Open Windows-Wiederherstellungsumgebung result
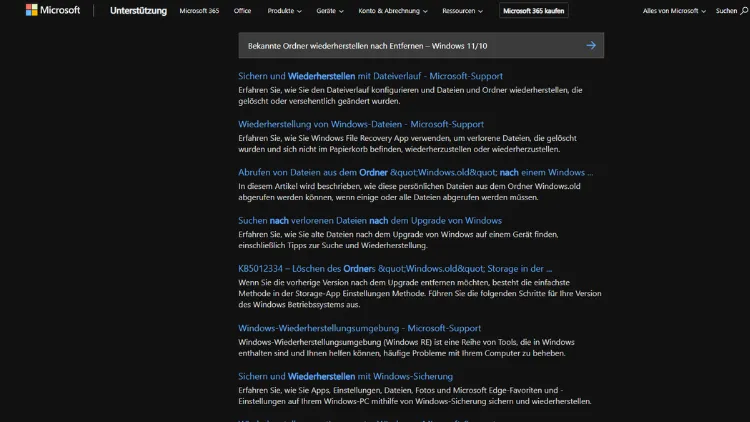This screenshot has width=750, height=422. coord(359,328)
